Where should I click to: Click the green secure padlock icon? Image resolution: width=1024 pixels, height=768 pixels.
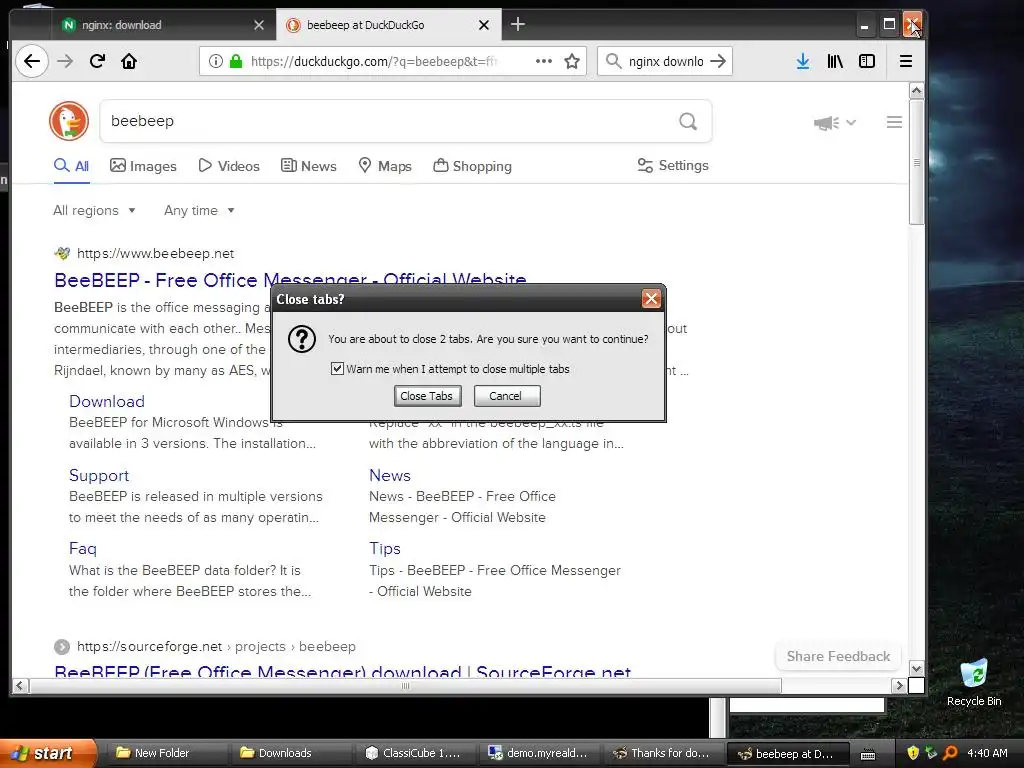(236, 61)
